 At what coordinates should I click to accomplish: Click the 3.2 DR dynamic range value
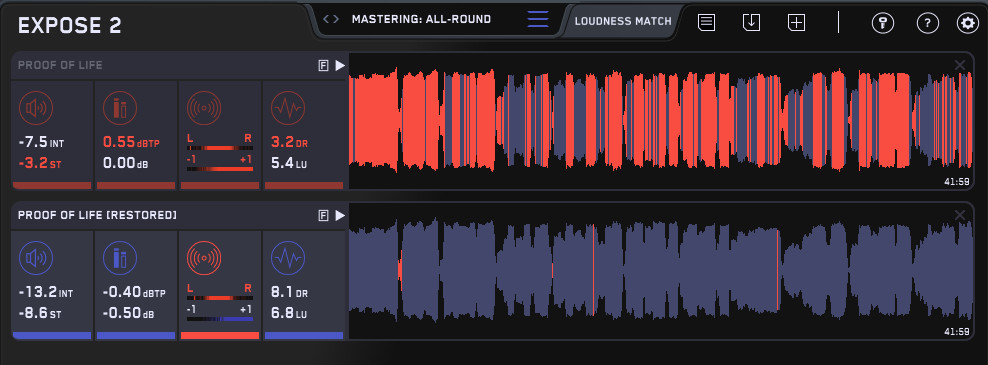point(288,142)
